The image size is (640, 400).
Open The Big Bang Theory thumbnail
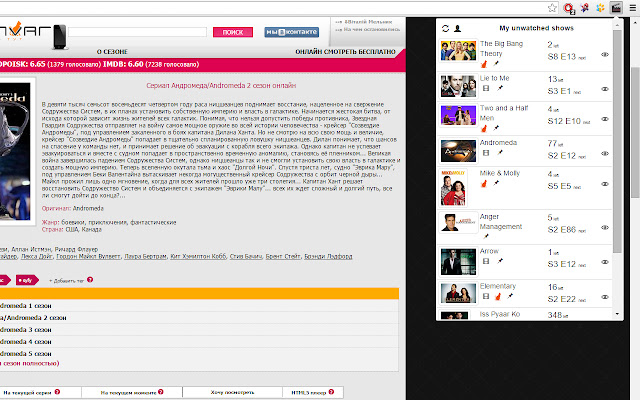click(458, 51)
